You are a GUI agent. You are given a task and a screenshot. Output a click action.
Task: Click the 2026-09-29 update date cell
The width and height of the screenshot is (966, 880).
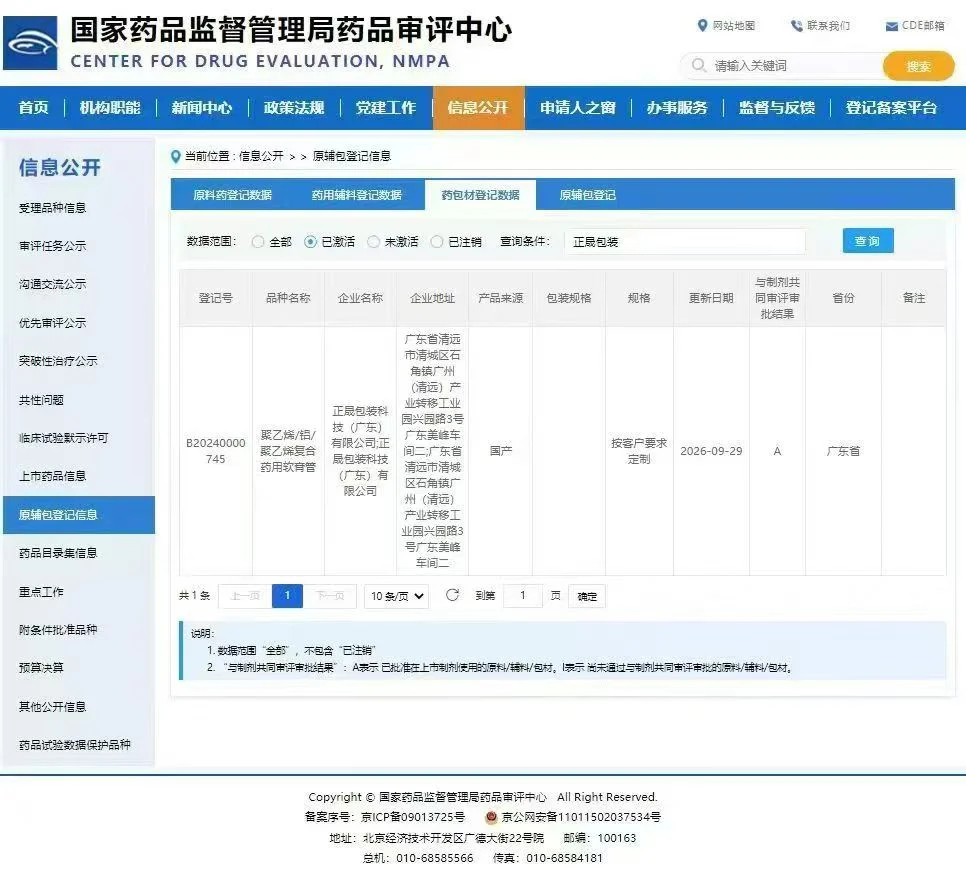(711, 451)
